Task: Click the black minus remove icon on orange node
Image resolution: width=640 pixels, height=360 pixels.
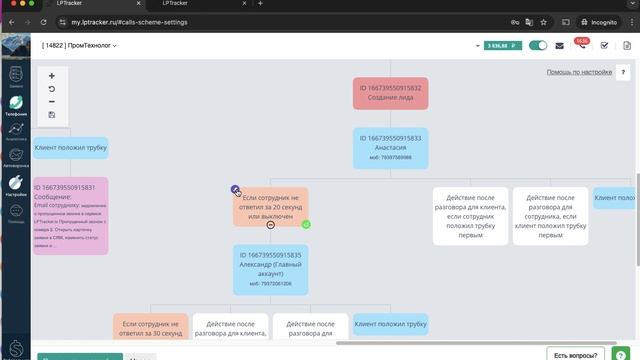Action: tap(270, 225)
